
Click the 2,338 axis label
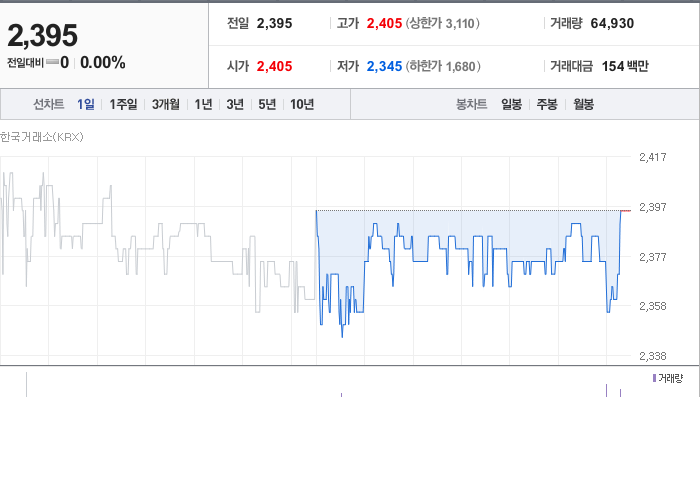pos(653,356)
